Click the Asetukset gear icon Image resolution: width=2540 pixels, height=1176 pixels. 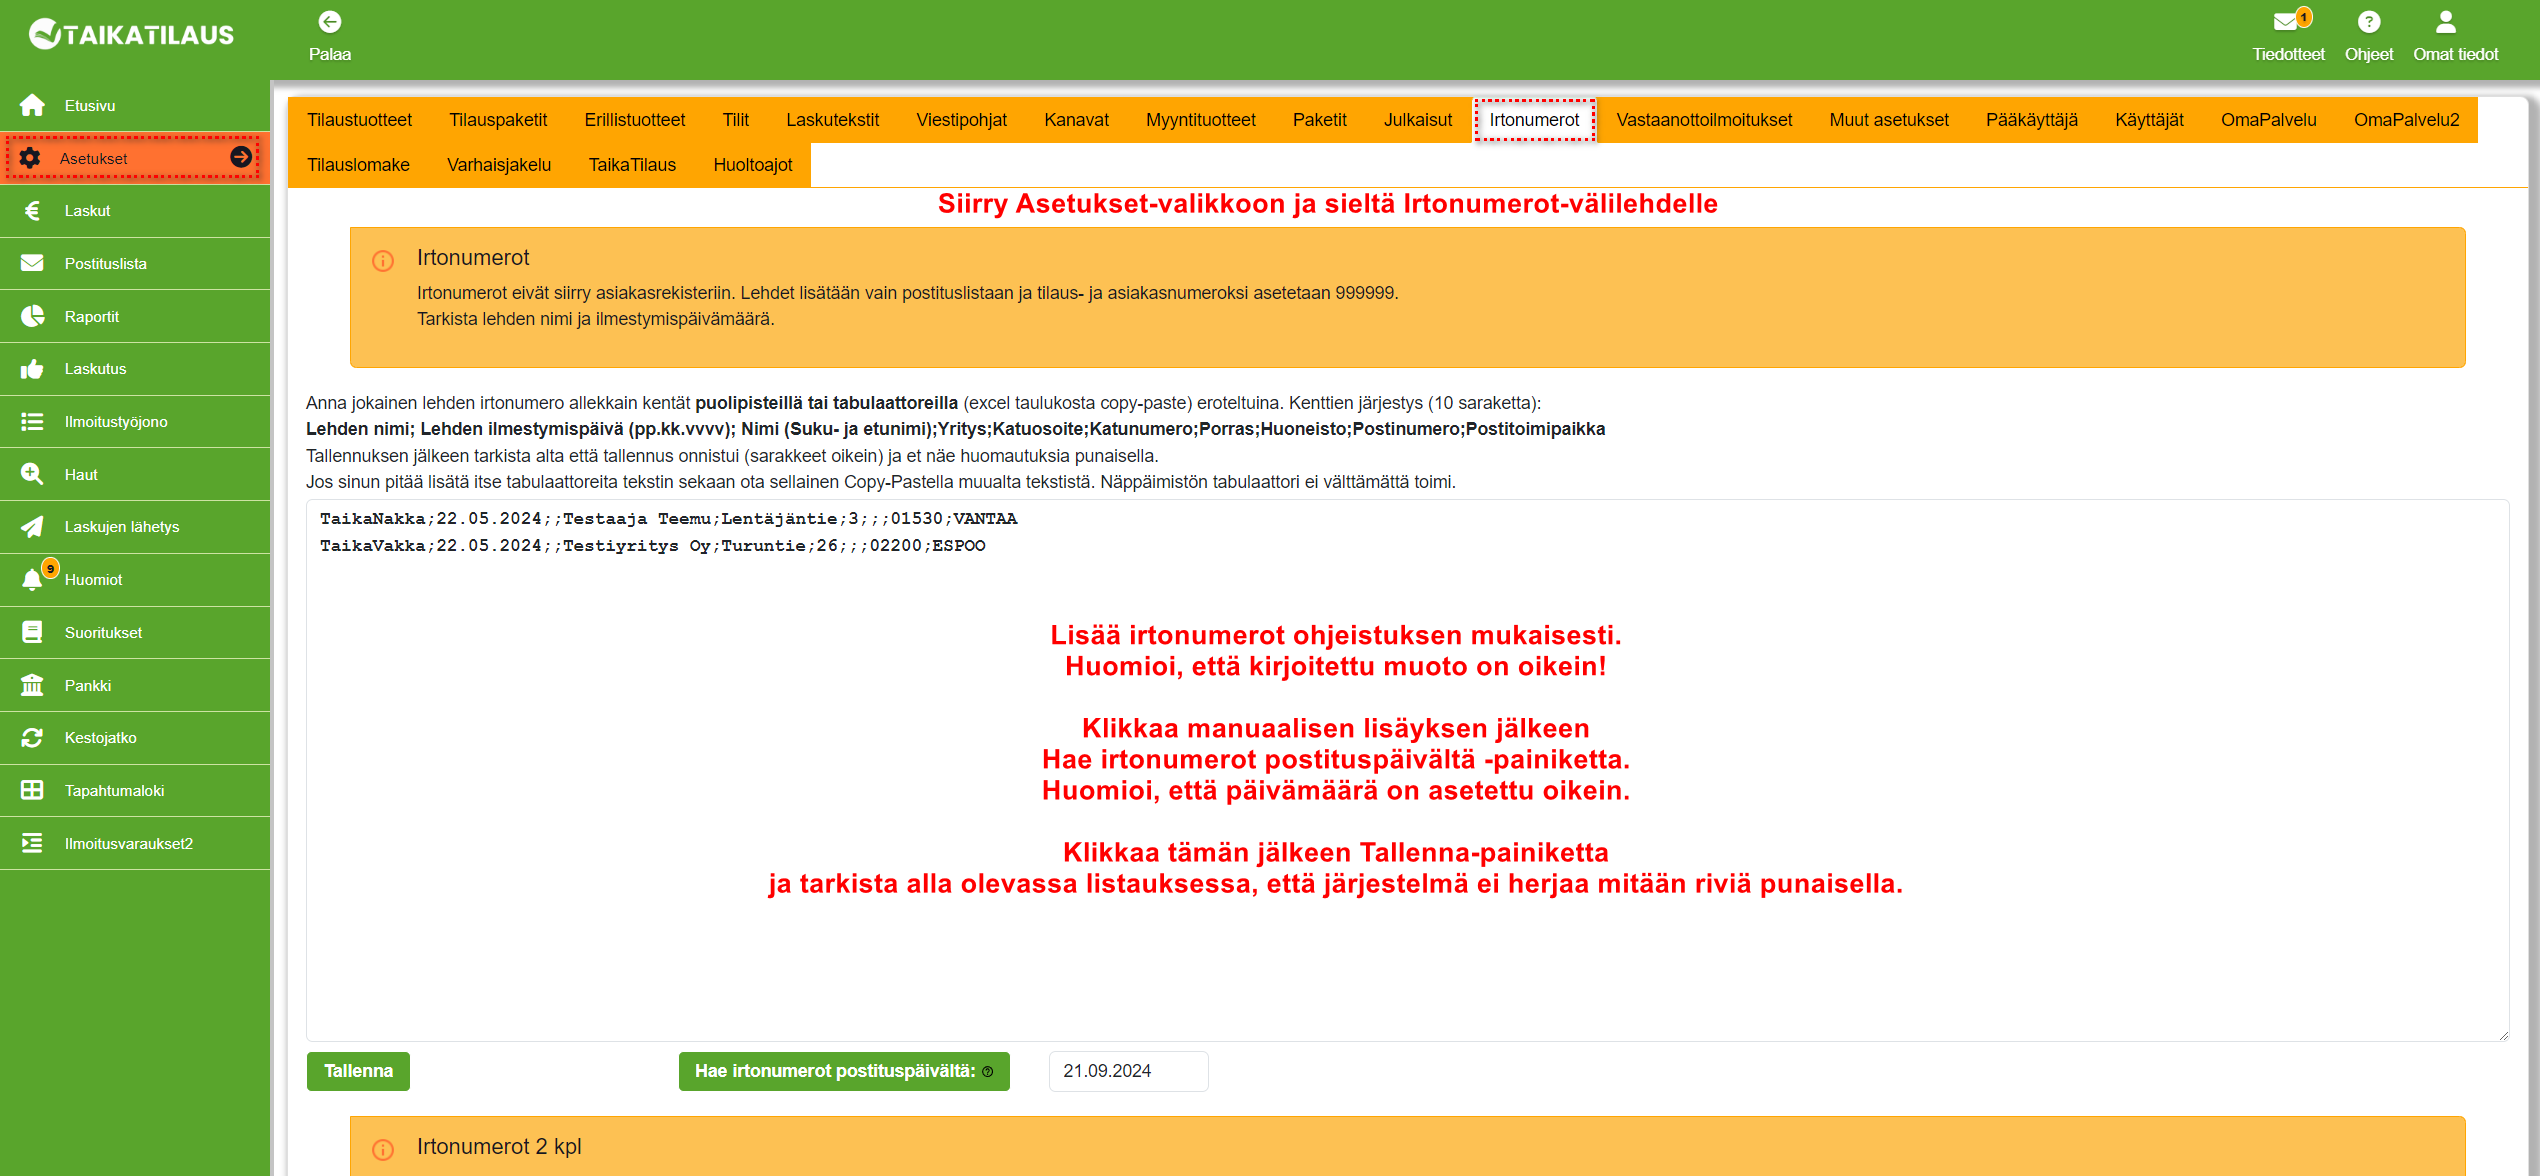coord(30,158)
